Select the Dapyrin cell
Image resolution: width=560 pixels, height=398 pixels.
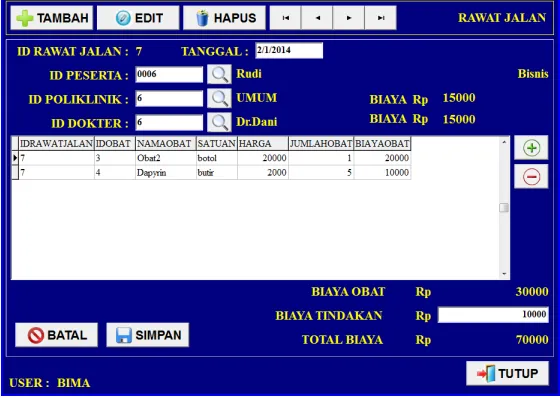point(166,173)
